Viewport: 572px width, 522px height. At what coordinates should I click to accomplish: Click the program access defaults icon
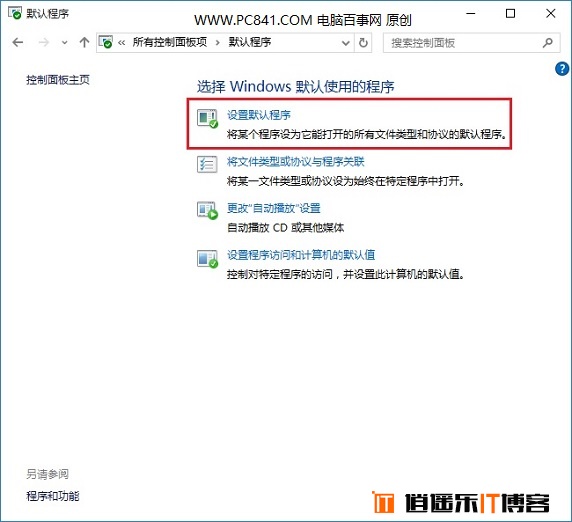tap(207, 258)
